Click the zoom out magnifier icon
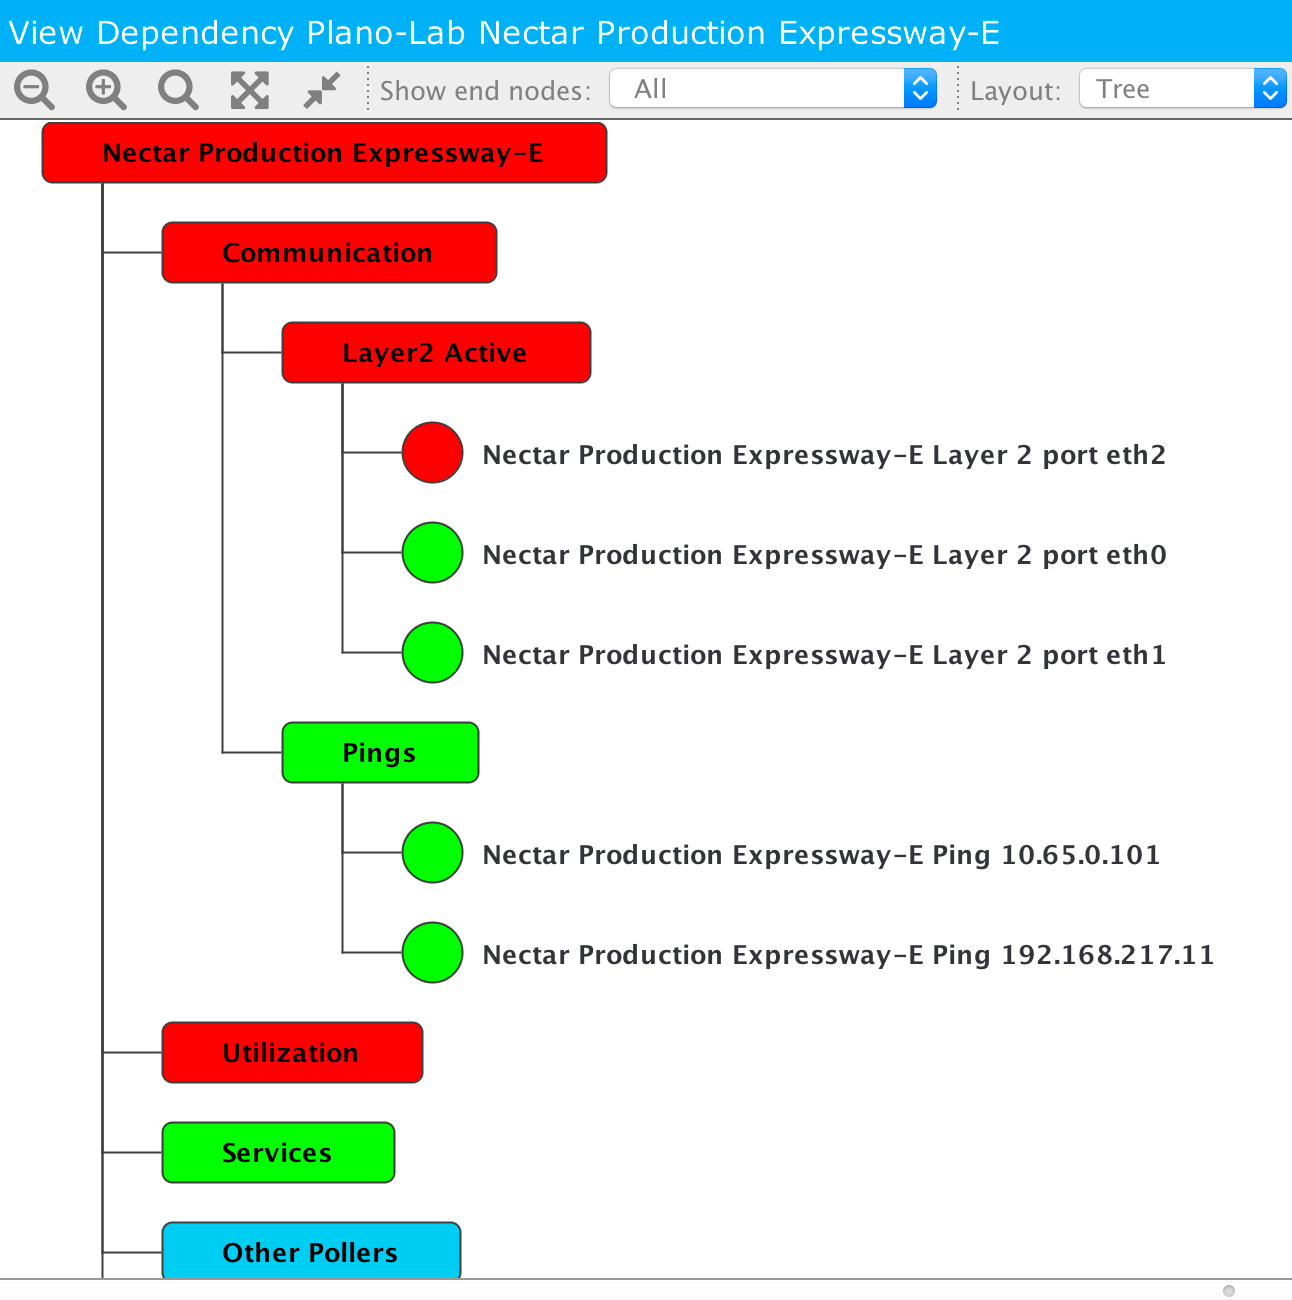The width and height of the screenshot is (1292, 1300). pyautogui.click(x=34, y=90)
